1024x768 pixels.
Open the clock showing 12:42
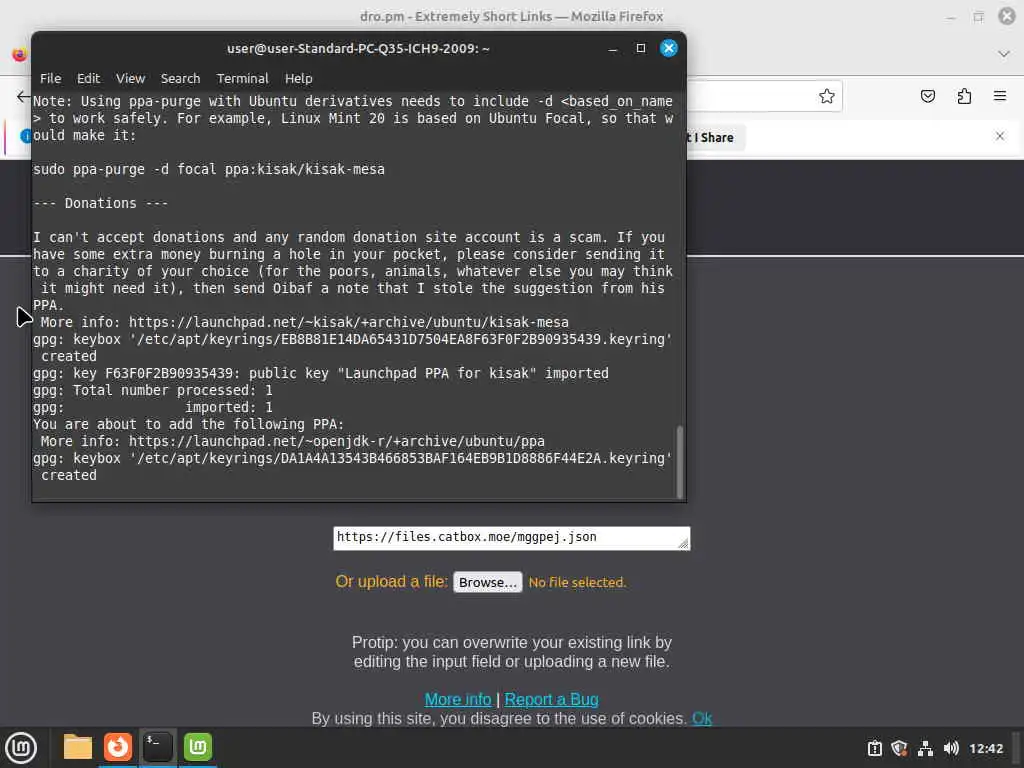[x=985, y=748]
